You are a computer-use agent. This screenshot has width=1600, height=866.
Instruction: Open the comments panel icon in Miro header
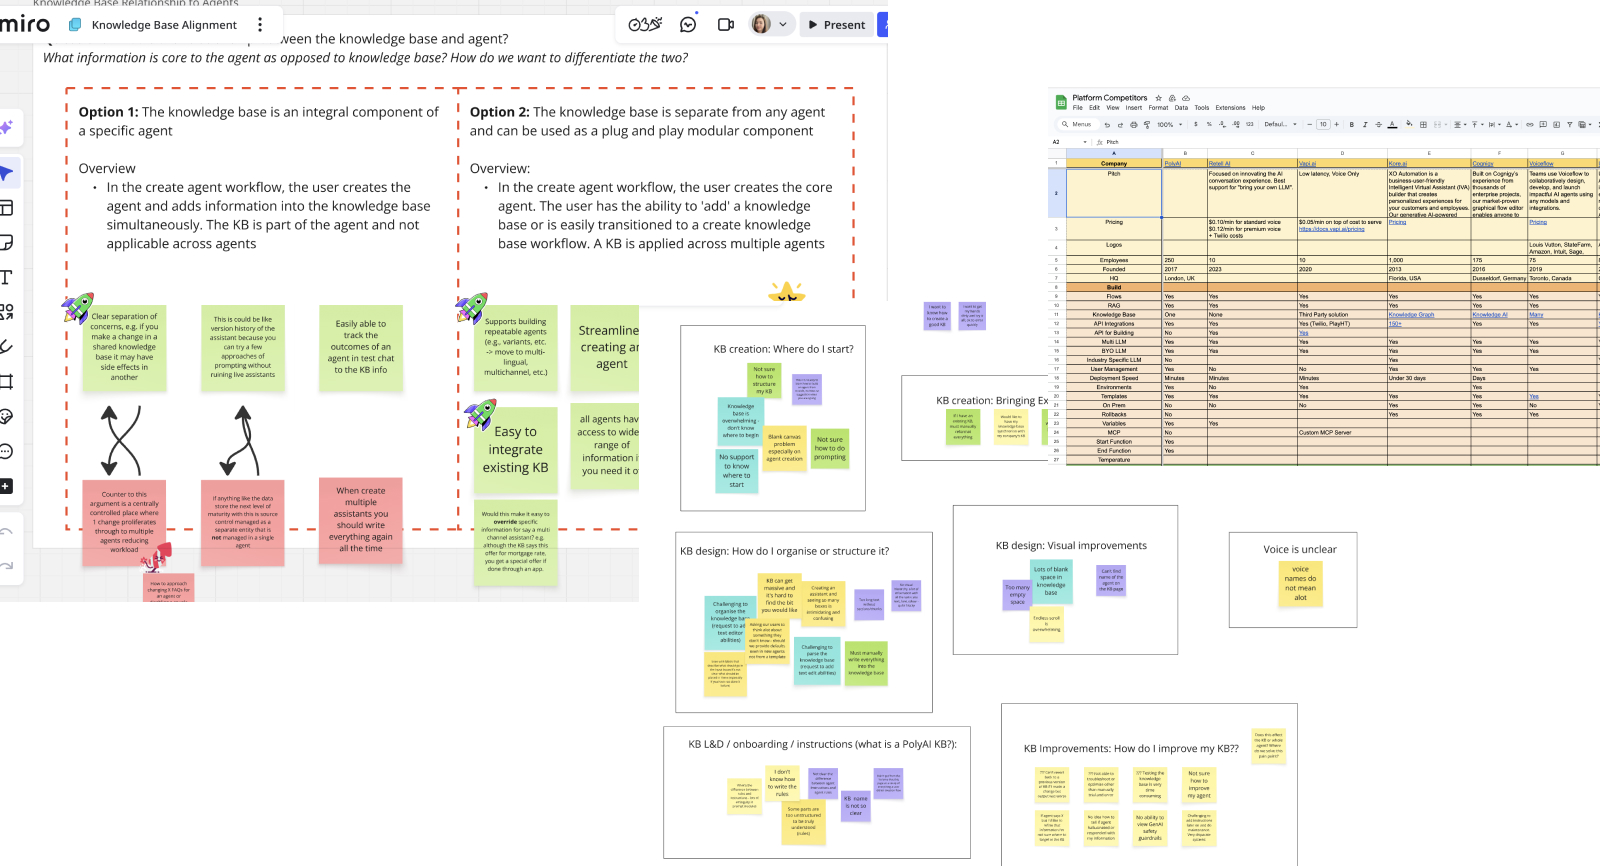tap(688, 25)
